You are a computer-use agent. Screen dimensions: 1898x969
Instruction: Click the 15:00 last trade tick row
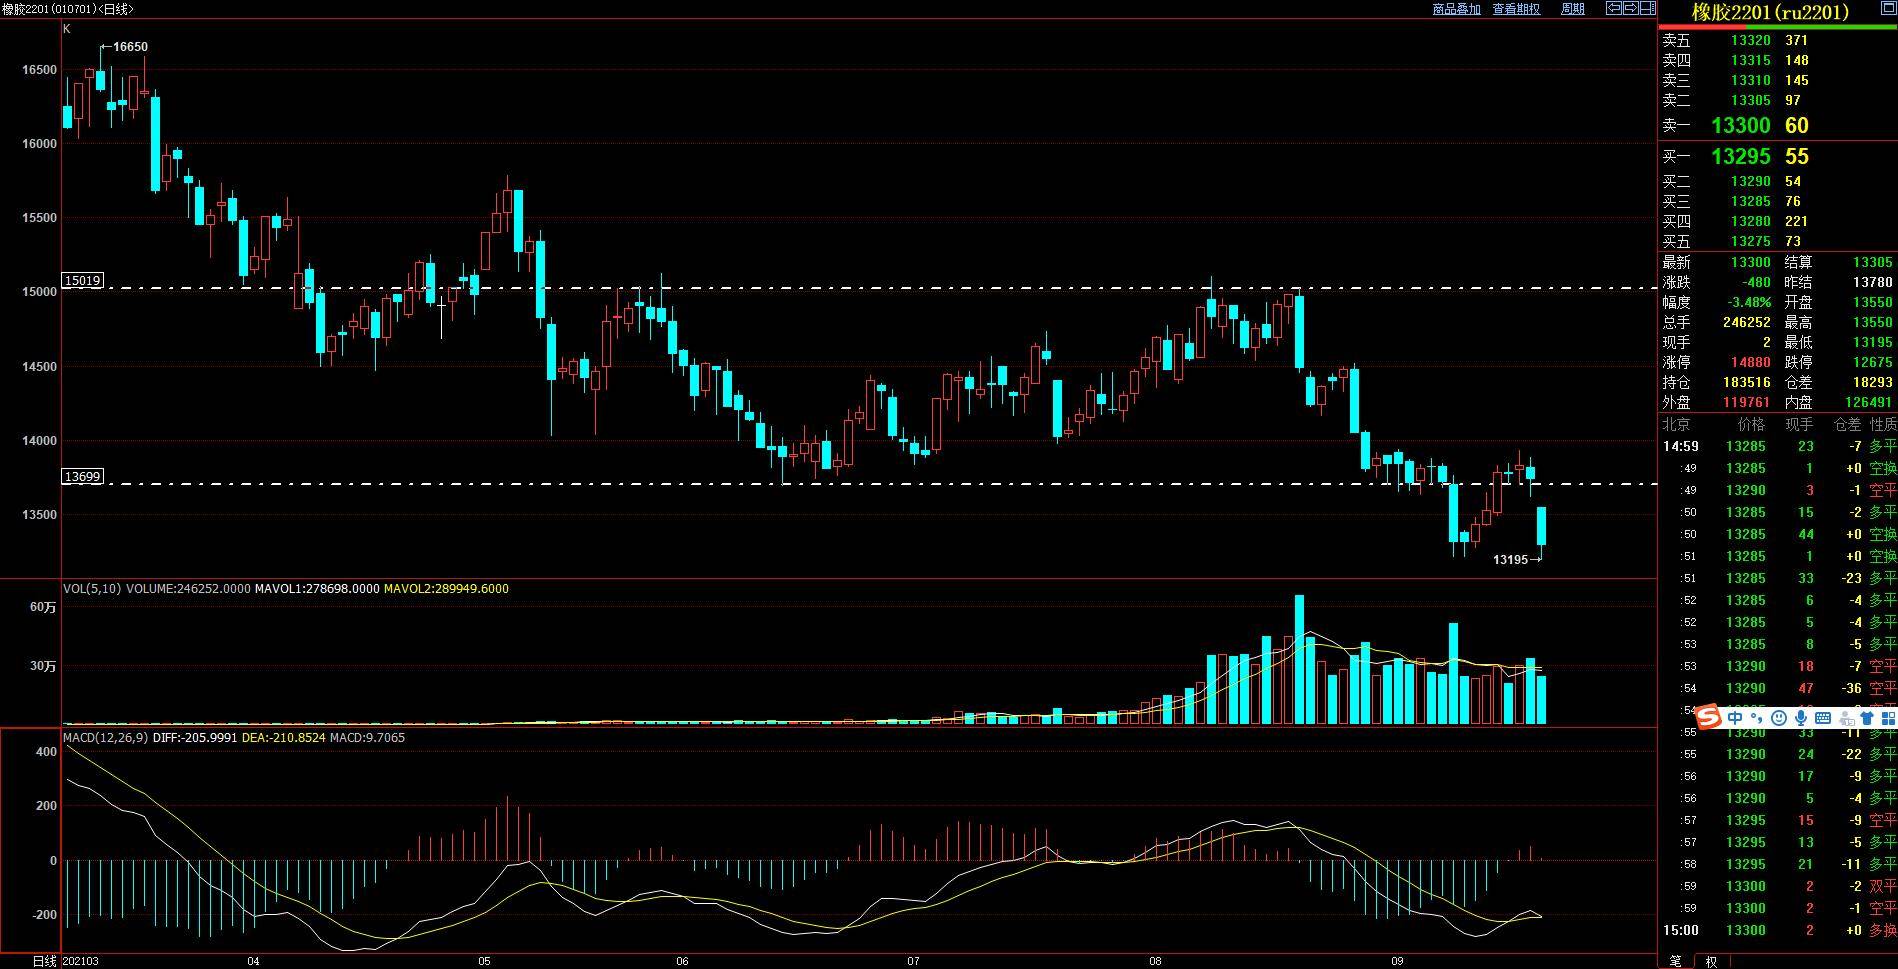[x=1777, y=930]
